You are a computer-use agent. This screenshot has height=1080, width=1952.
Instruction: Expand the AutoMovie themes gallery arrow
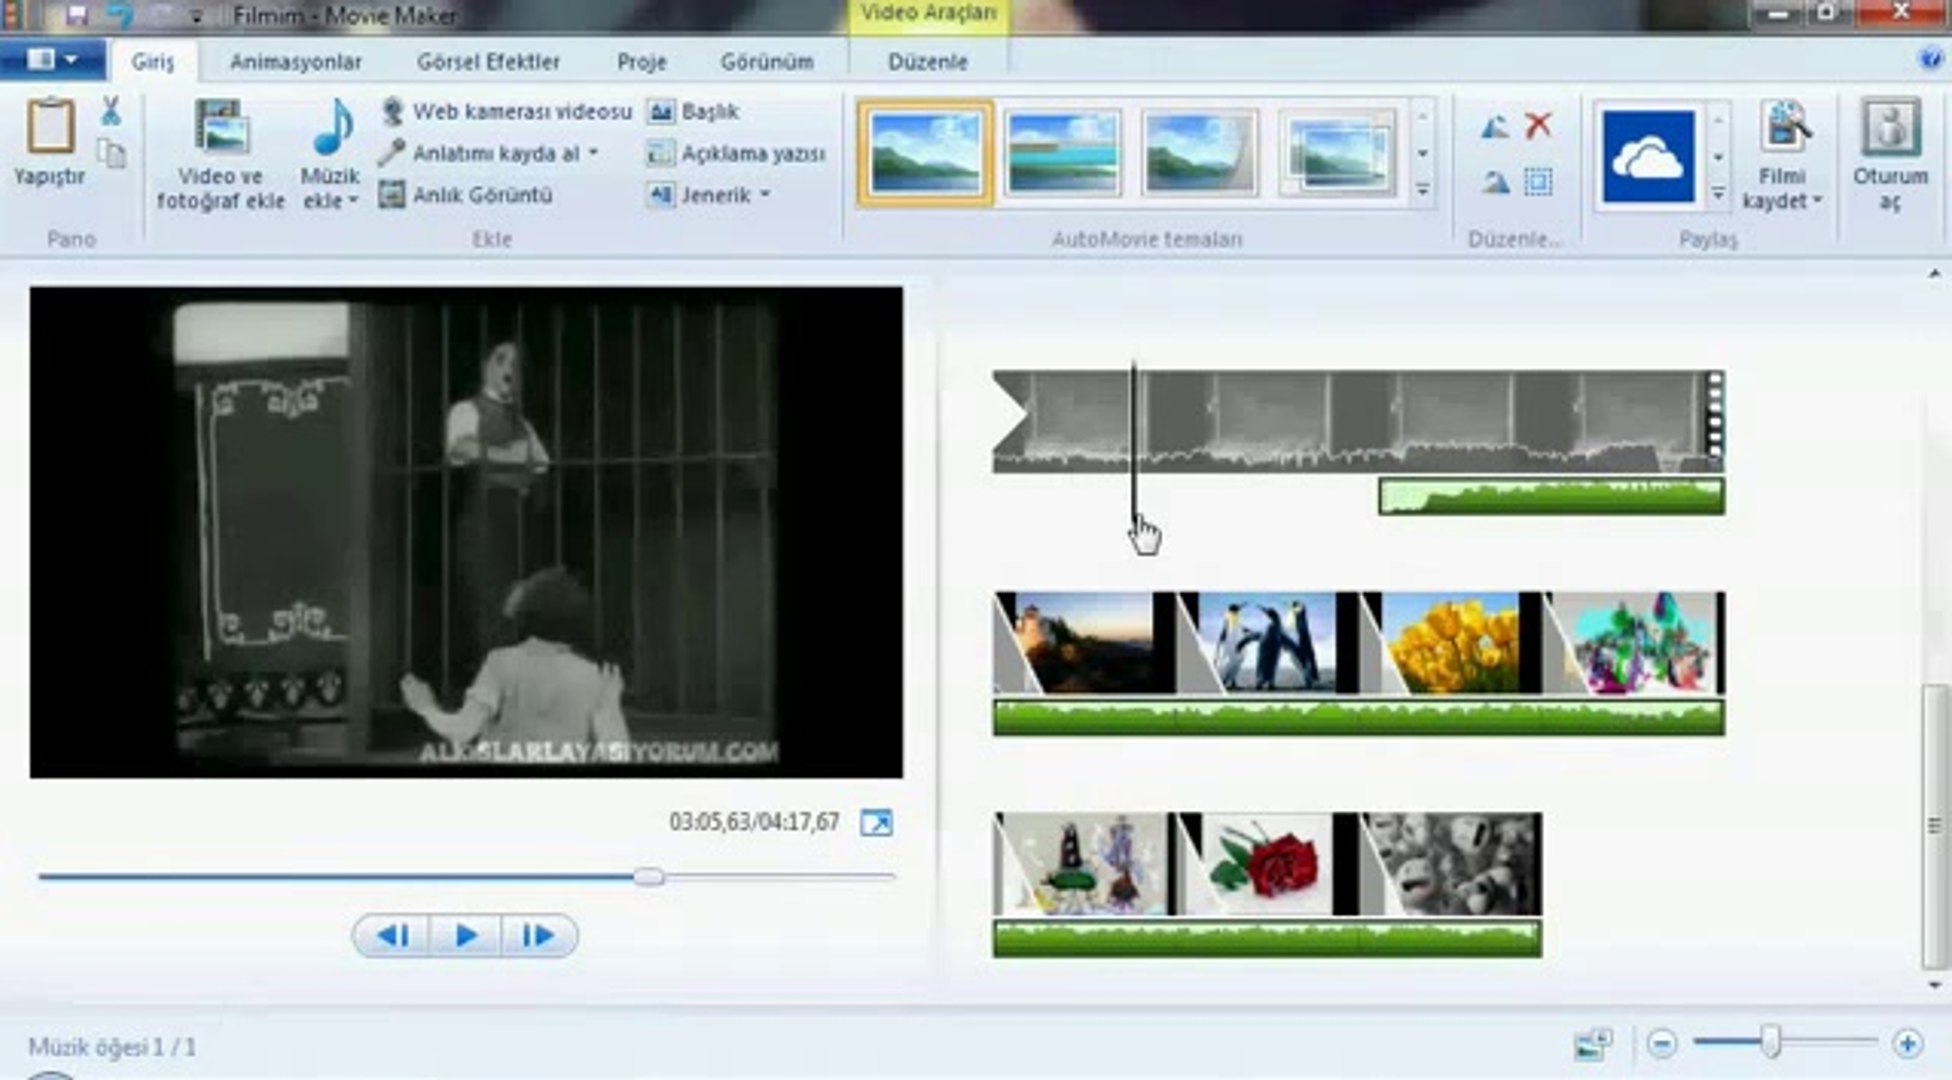1422,190
